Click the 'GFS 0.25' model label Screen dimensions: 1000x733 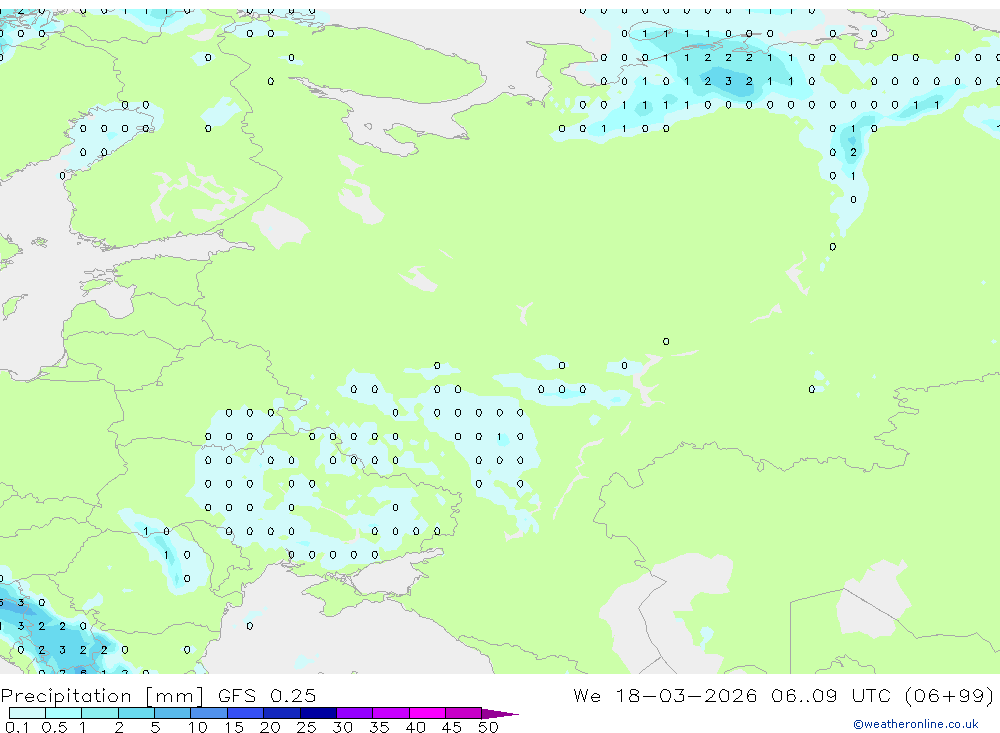267,695
